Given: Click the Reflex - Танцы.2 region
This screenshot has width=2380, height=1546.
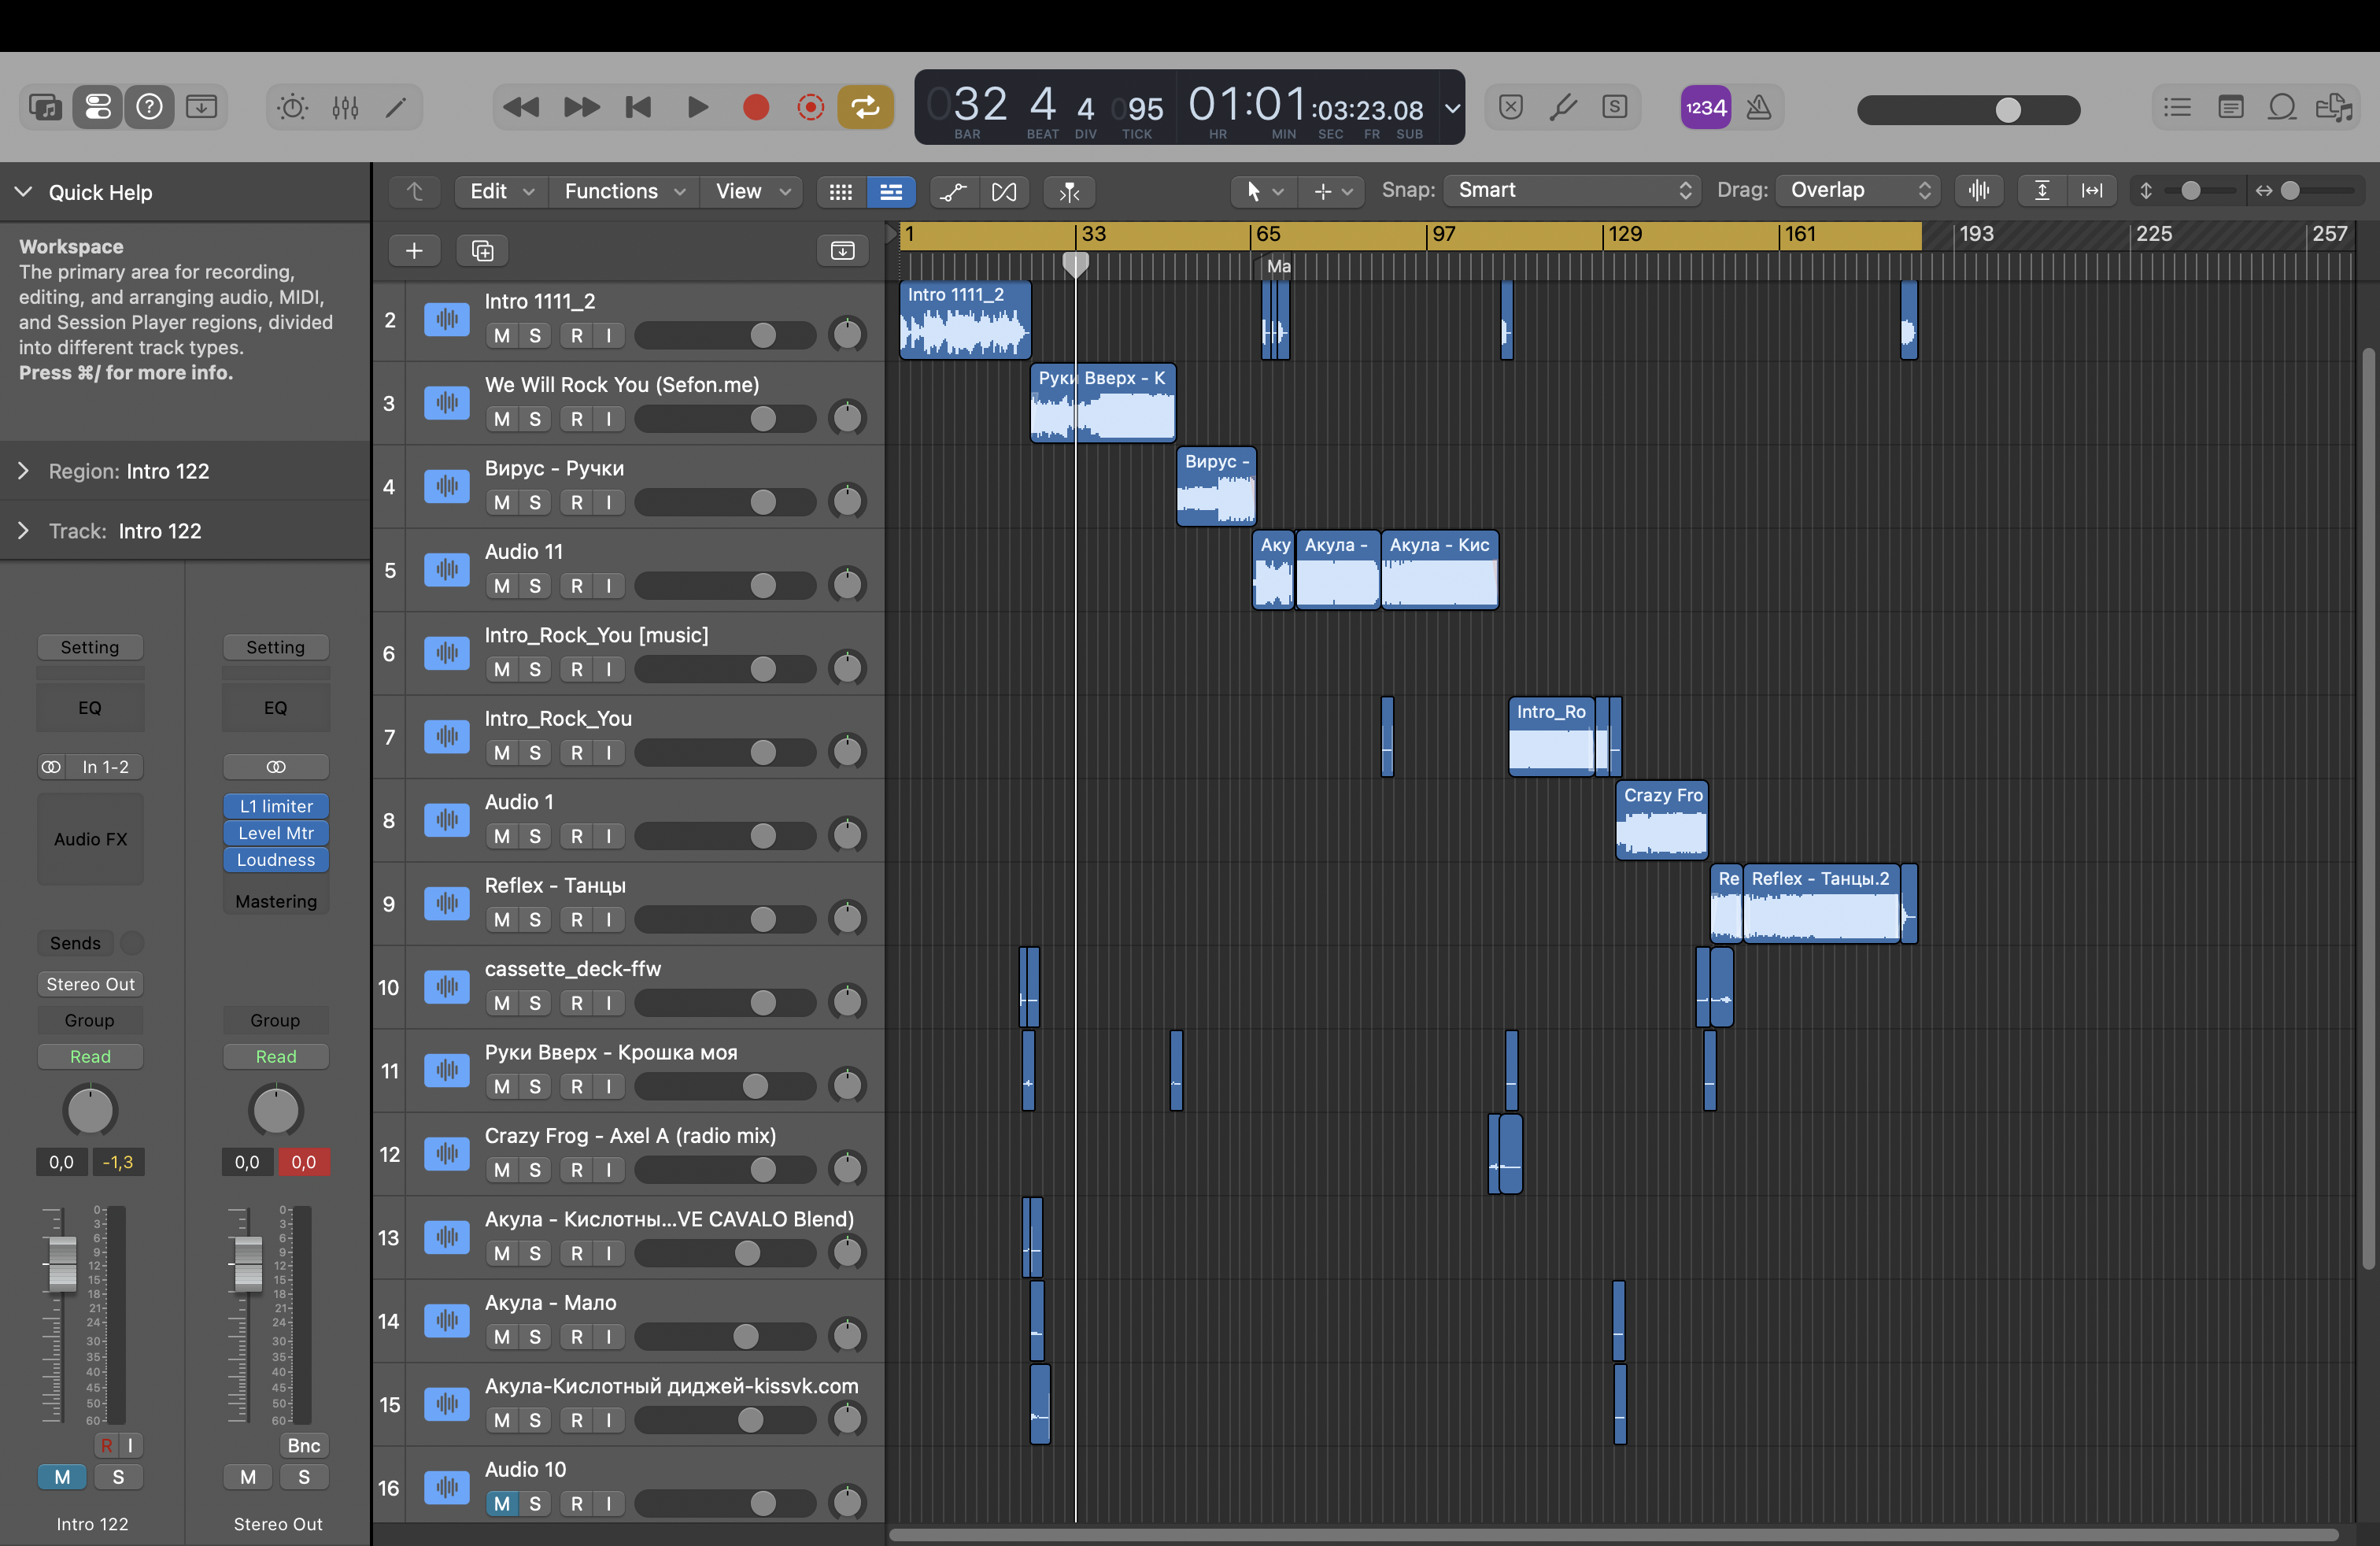Looking at the screenshot, I should (1821, 905).
